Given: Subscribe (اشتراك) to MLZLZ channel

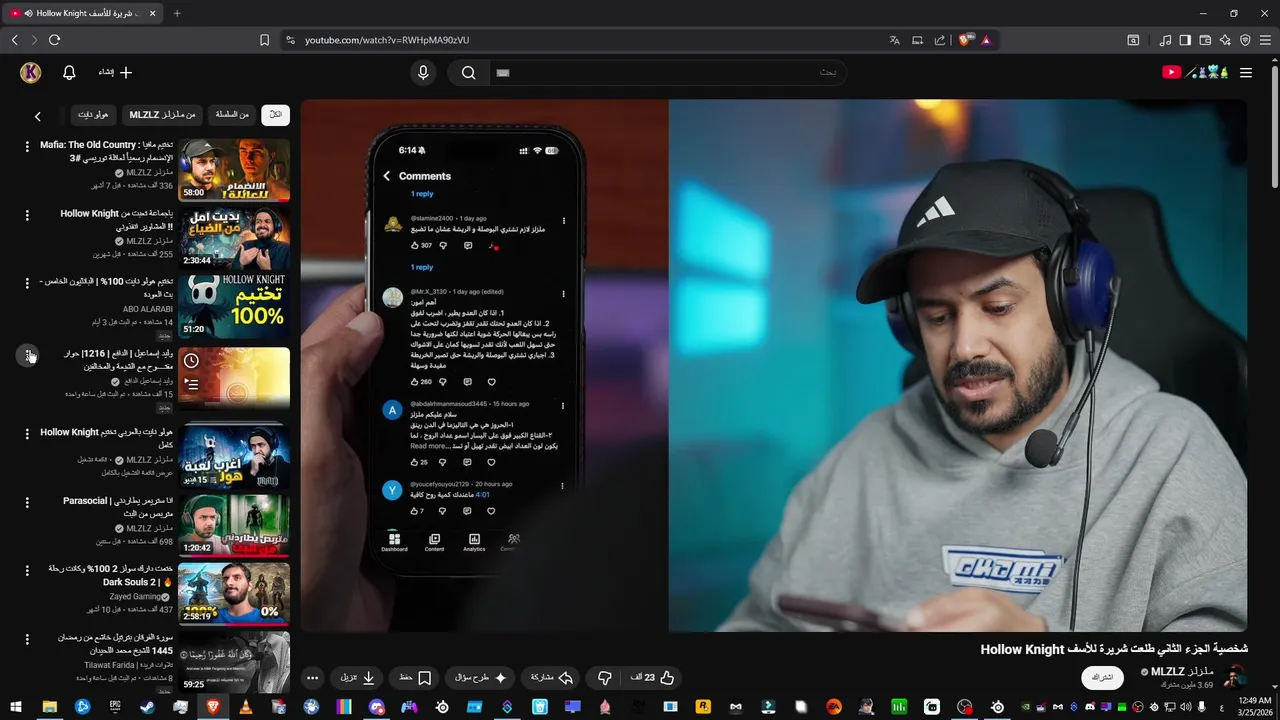Looking at the screenshot, I should [x=1102, y=677].
